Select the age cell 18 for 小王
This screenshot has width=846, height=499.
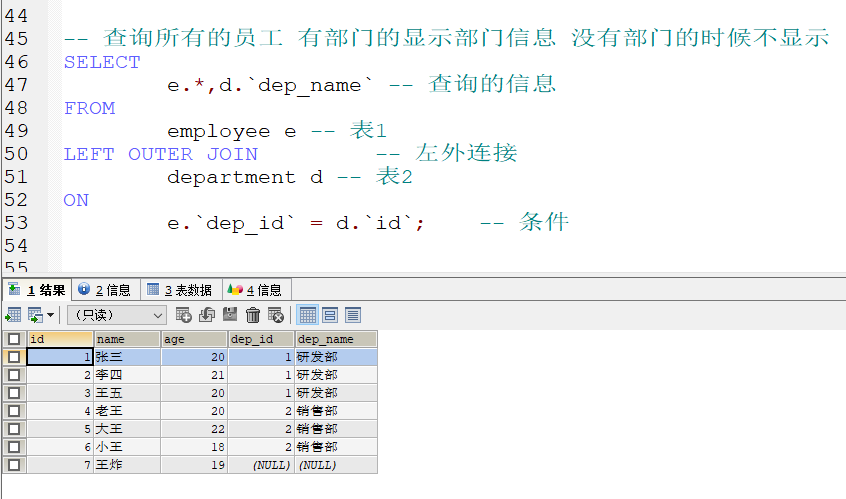pyautogui.click(x=194, y=447)
